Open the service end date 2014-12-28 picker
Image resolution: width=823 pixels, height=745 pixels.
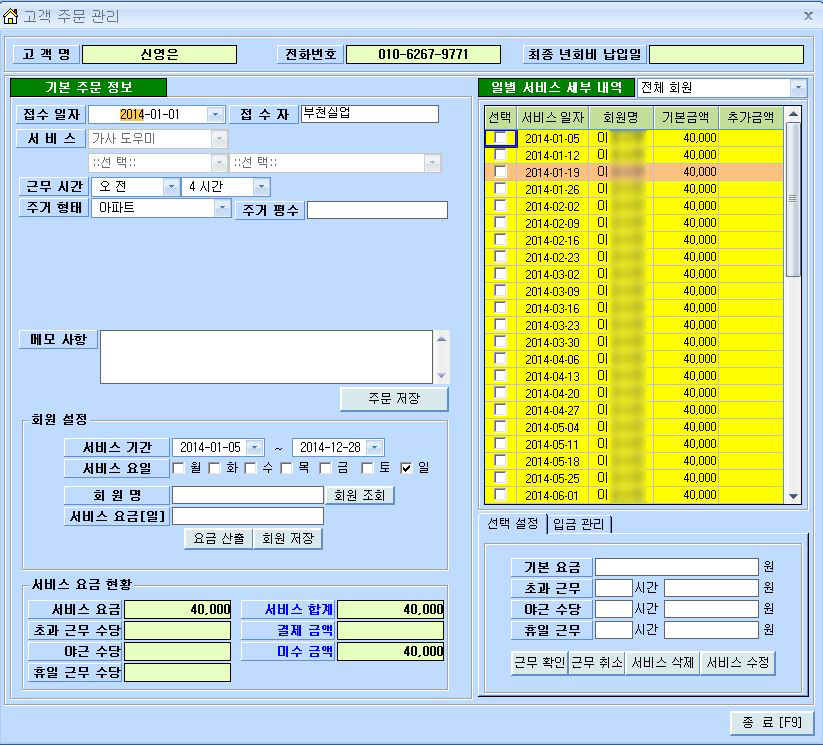[375, 448]
